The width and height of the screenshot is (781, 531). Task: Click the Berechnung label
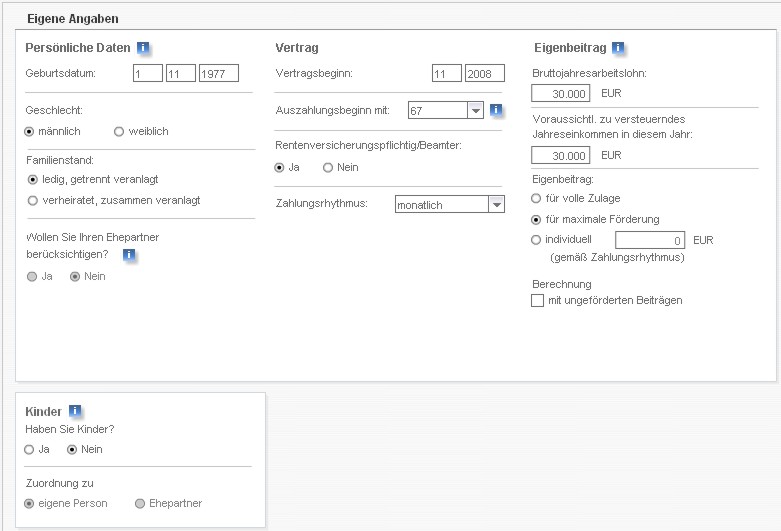(x=562, y=284)
